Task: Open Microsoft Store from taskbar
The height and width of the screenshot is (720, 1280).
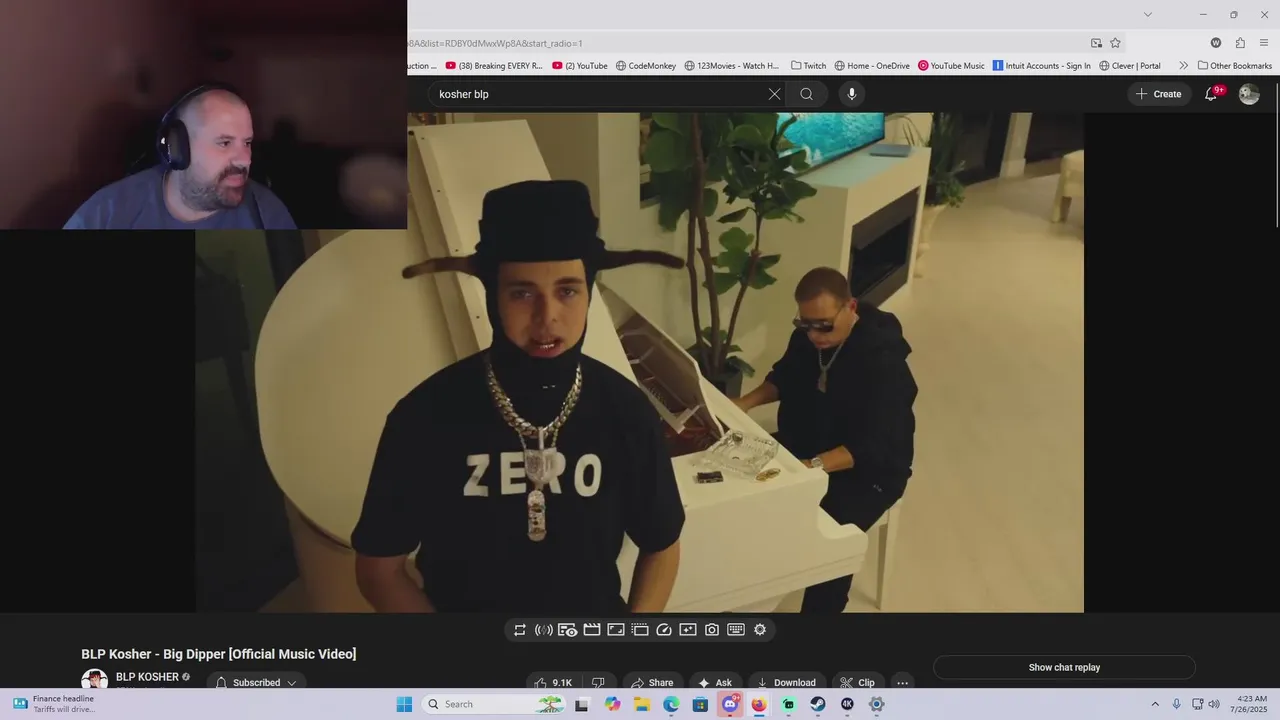Action: pyautogui.click(x=700, y=704)
